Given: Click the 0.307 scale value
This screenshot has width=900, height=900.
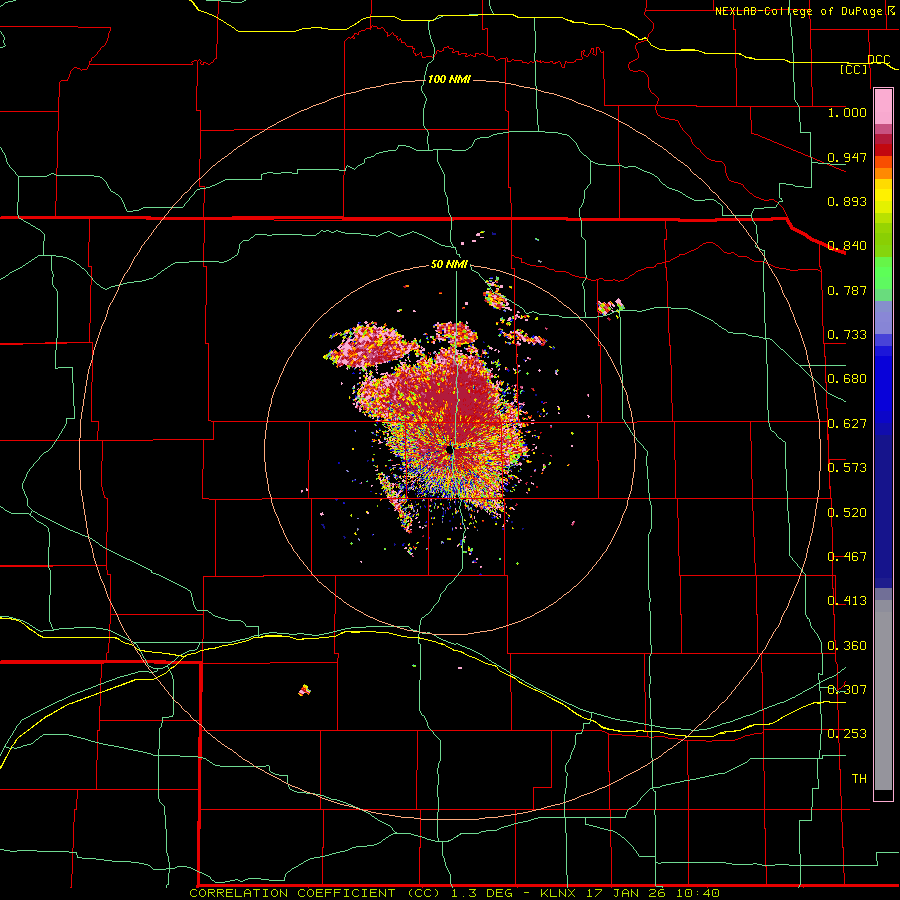Looking at the screenshot, I should (x=847, y=689).
